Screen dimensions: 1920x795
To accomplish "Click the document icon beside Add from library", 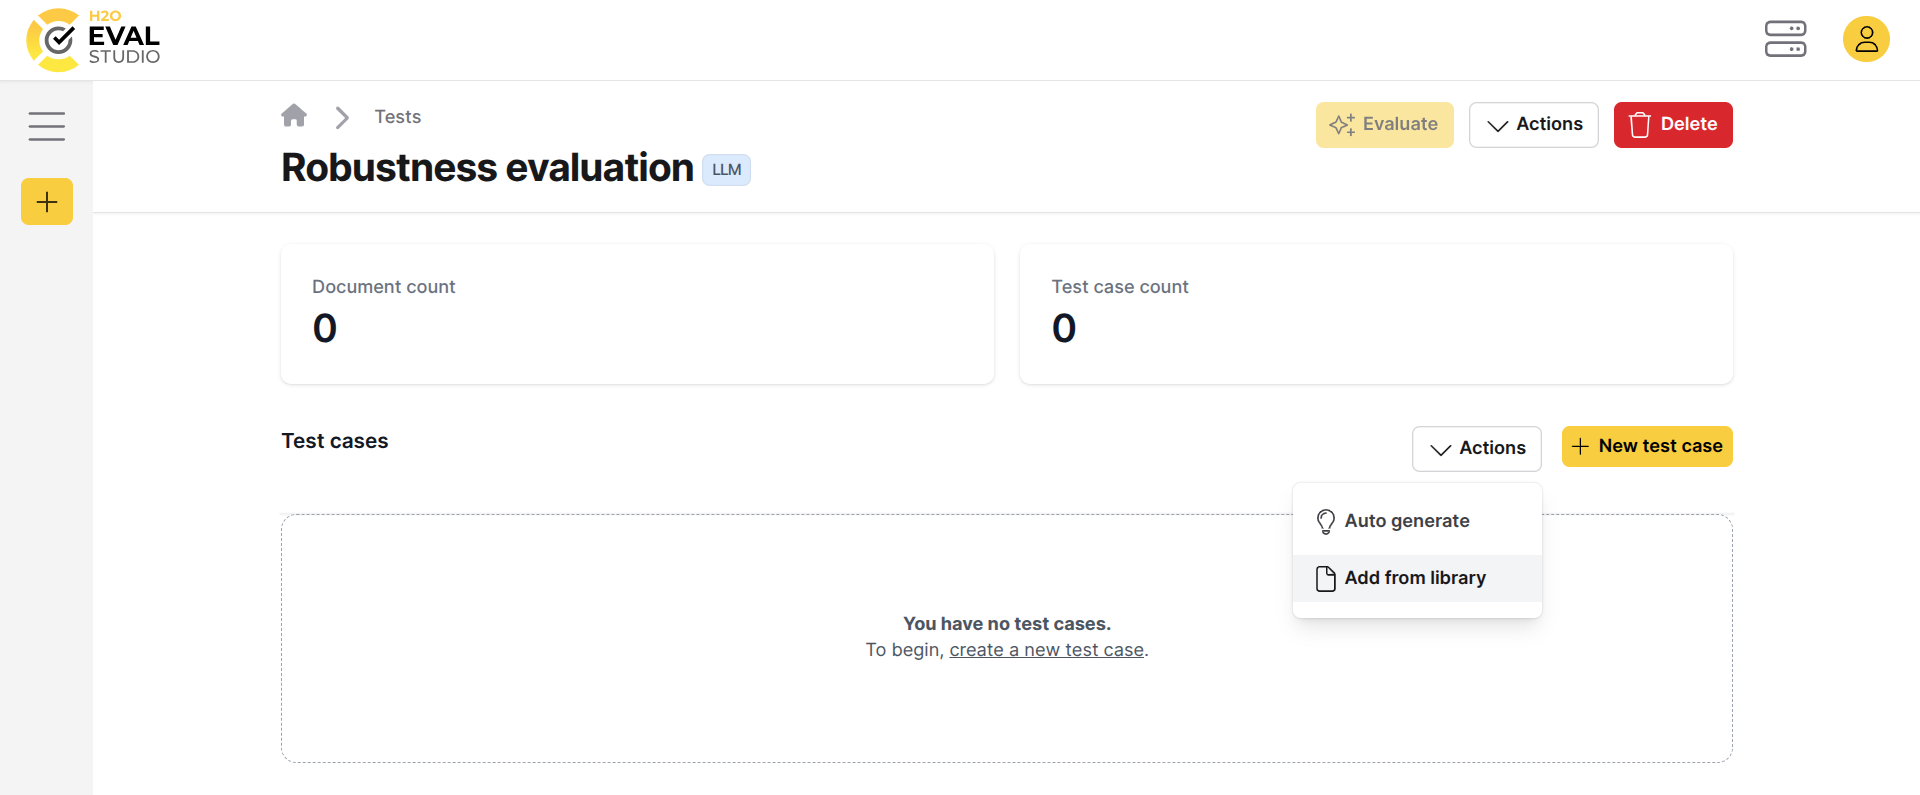I will [1326, 578].
